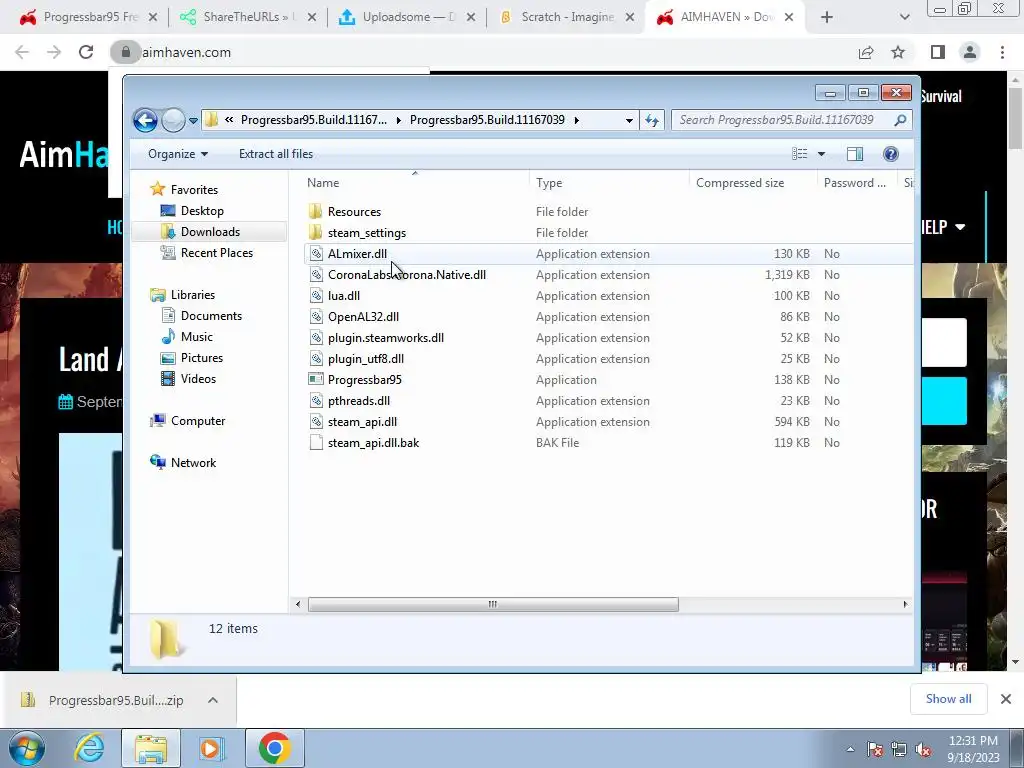Screen dimensions: 1024x768
Task: Open Desktop in navigation pane
Action: tap(202, 211)
